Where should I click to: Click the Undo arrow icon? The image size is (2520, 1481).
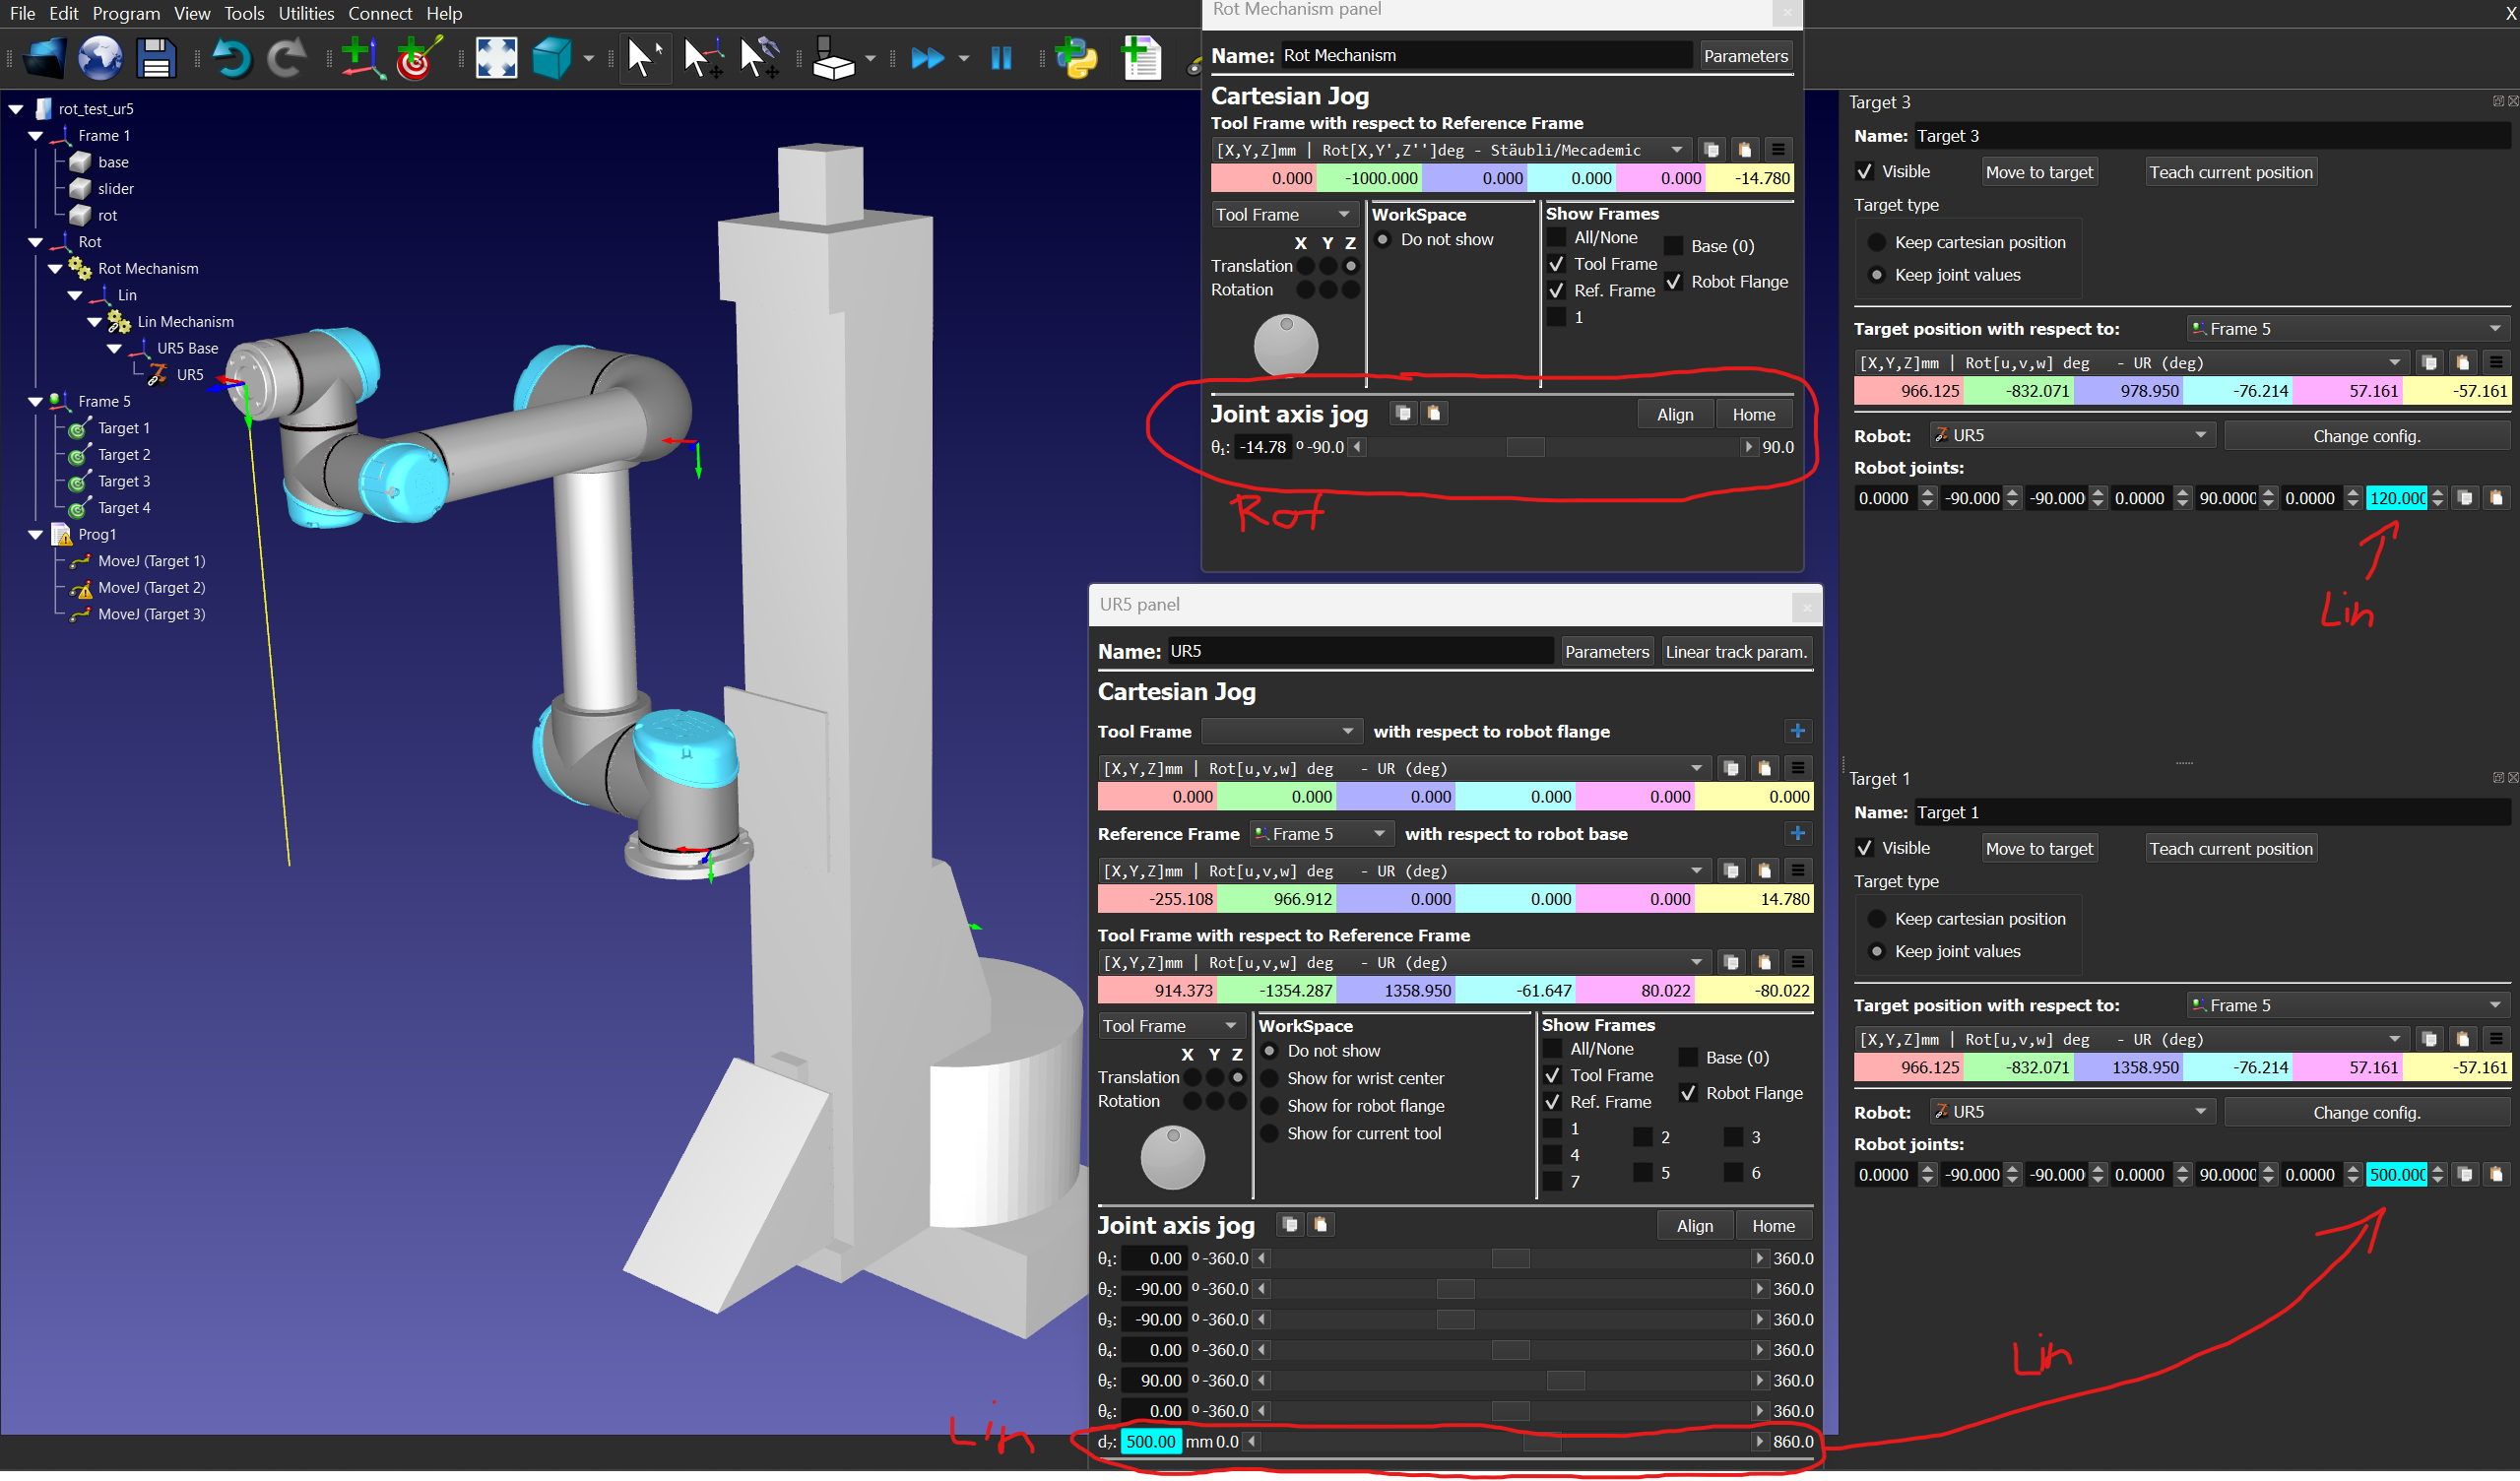pyautogui.click(x=232, y=58)
